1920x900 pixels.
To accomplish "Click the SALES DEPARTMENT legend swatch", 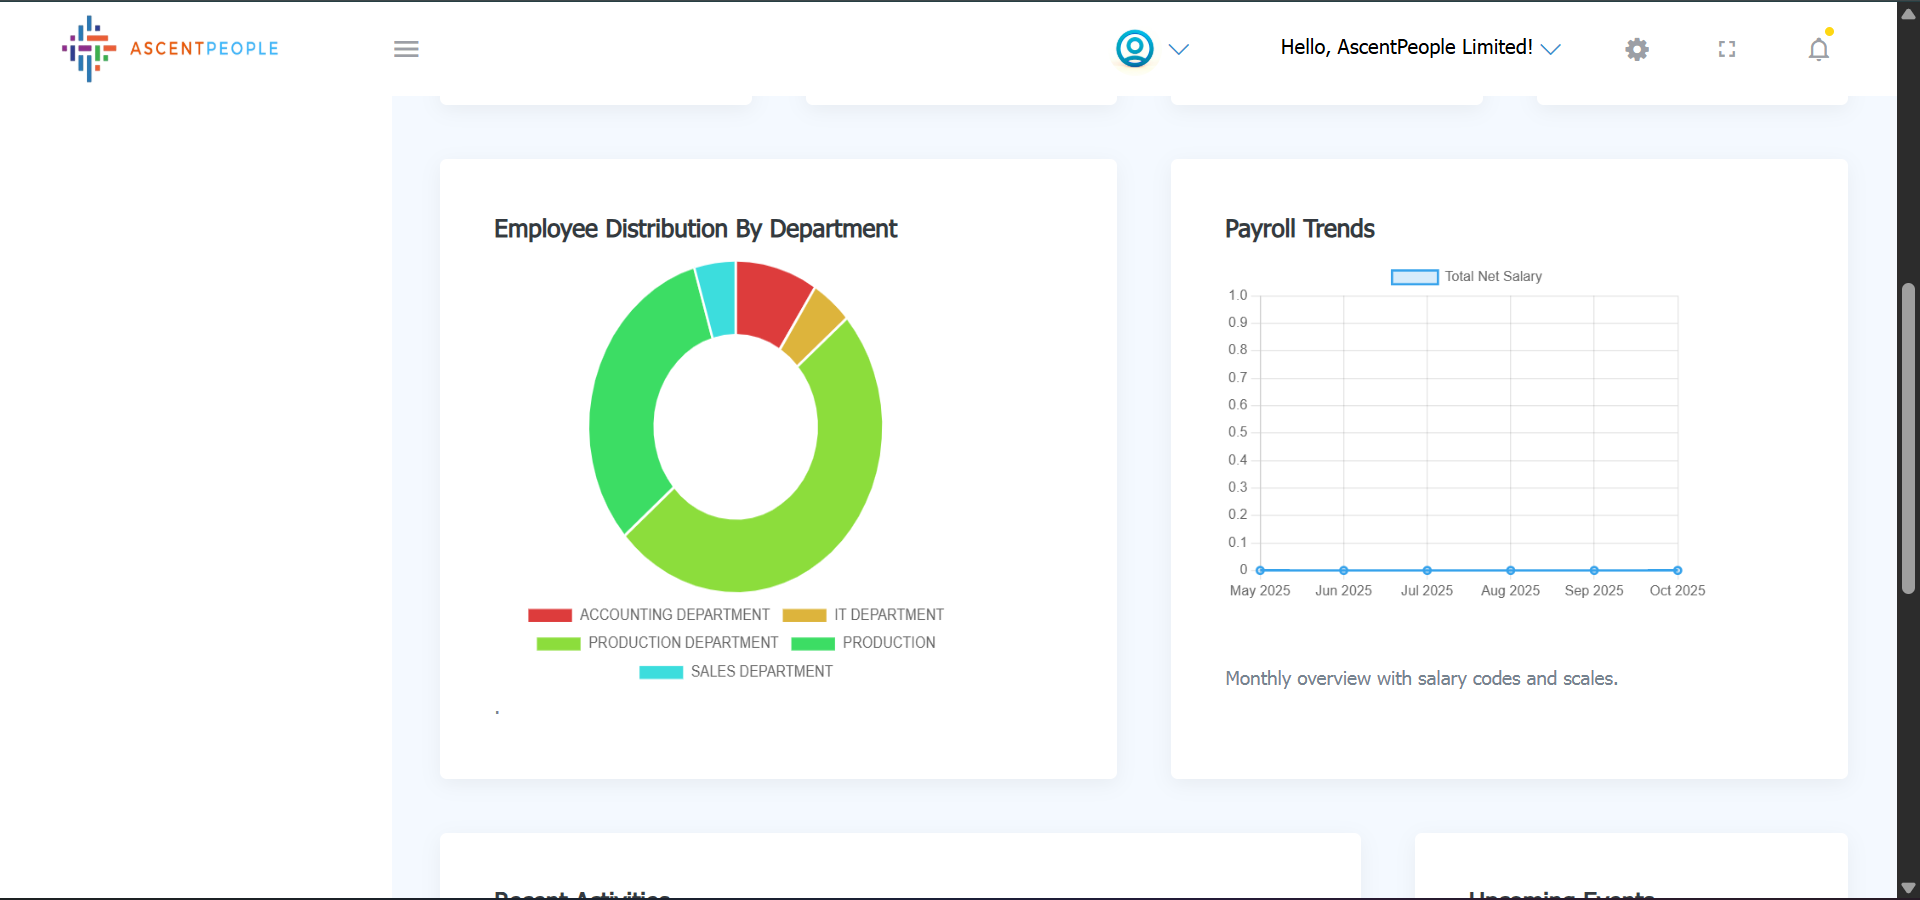I will point(661,672).
